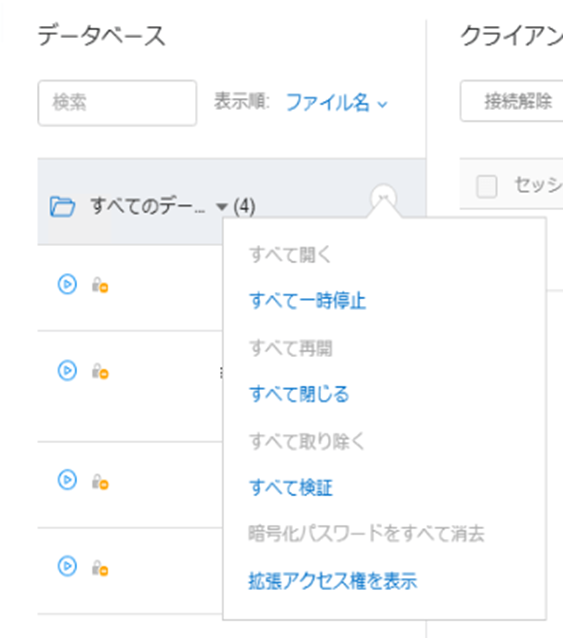Click the play status icon in fourth database row

click(67, 566)
